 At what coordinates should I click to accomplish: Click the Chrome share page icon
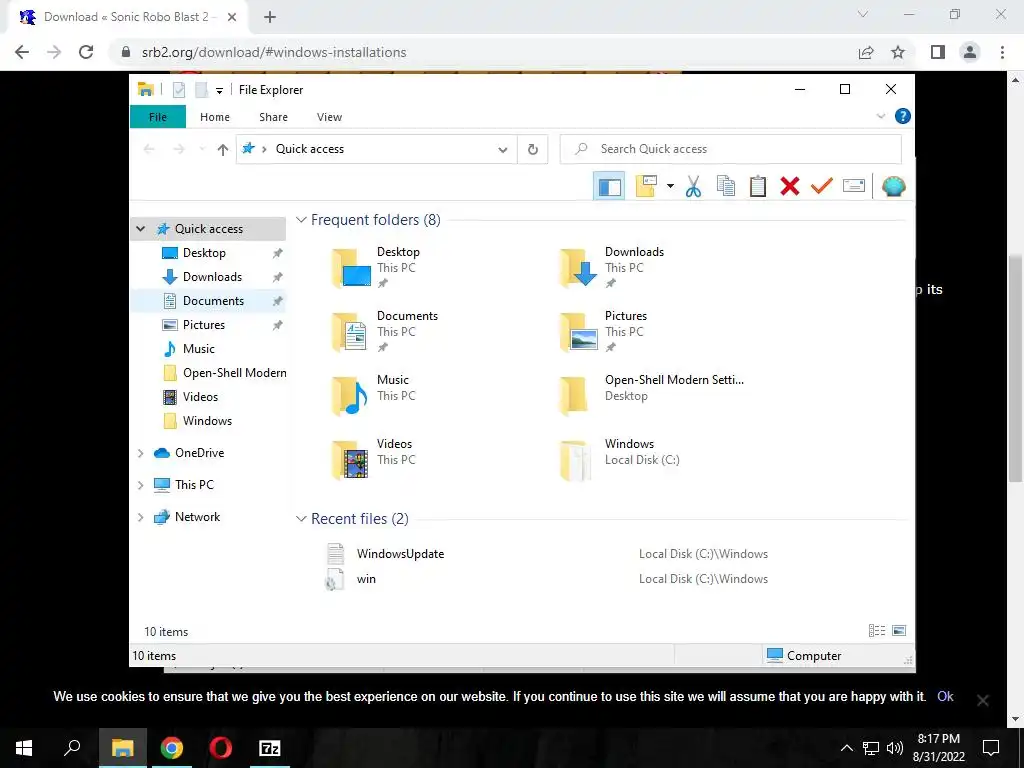tap(866, 52)
